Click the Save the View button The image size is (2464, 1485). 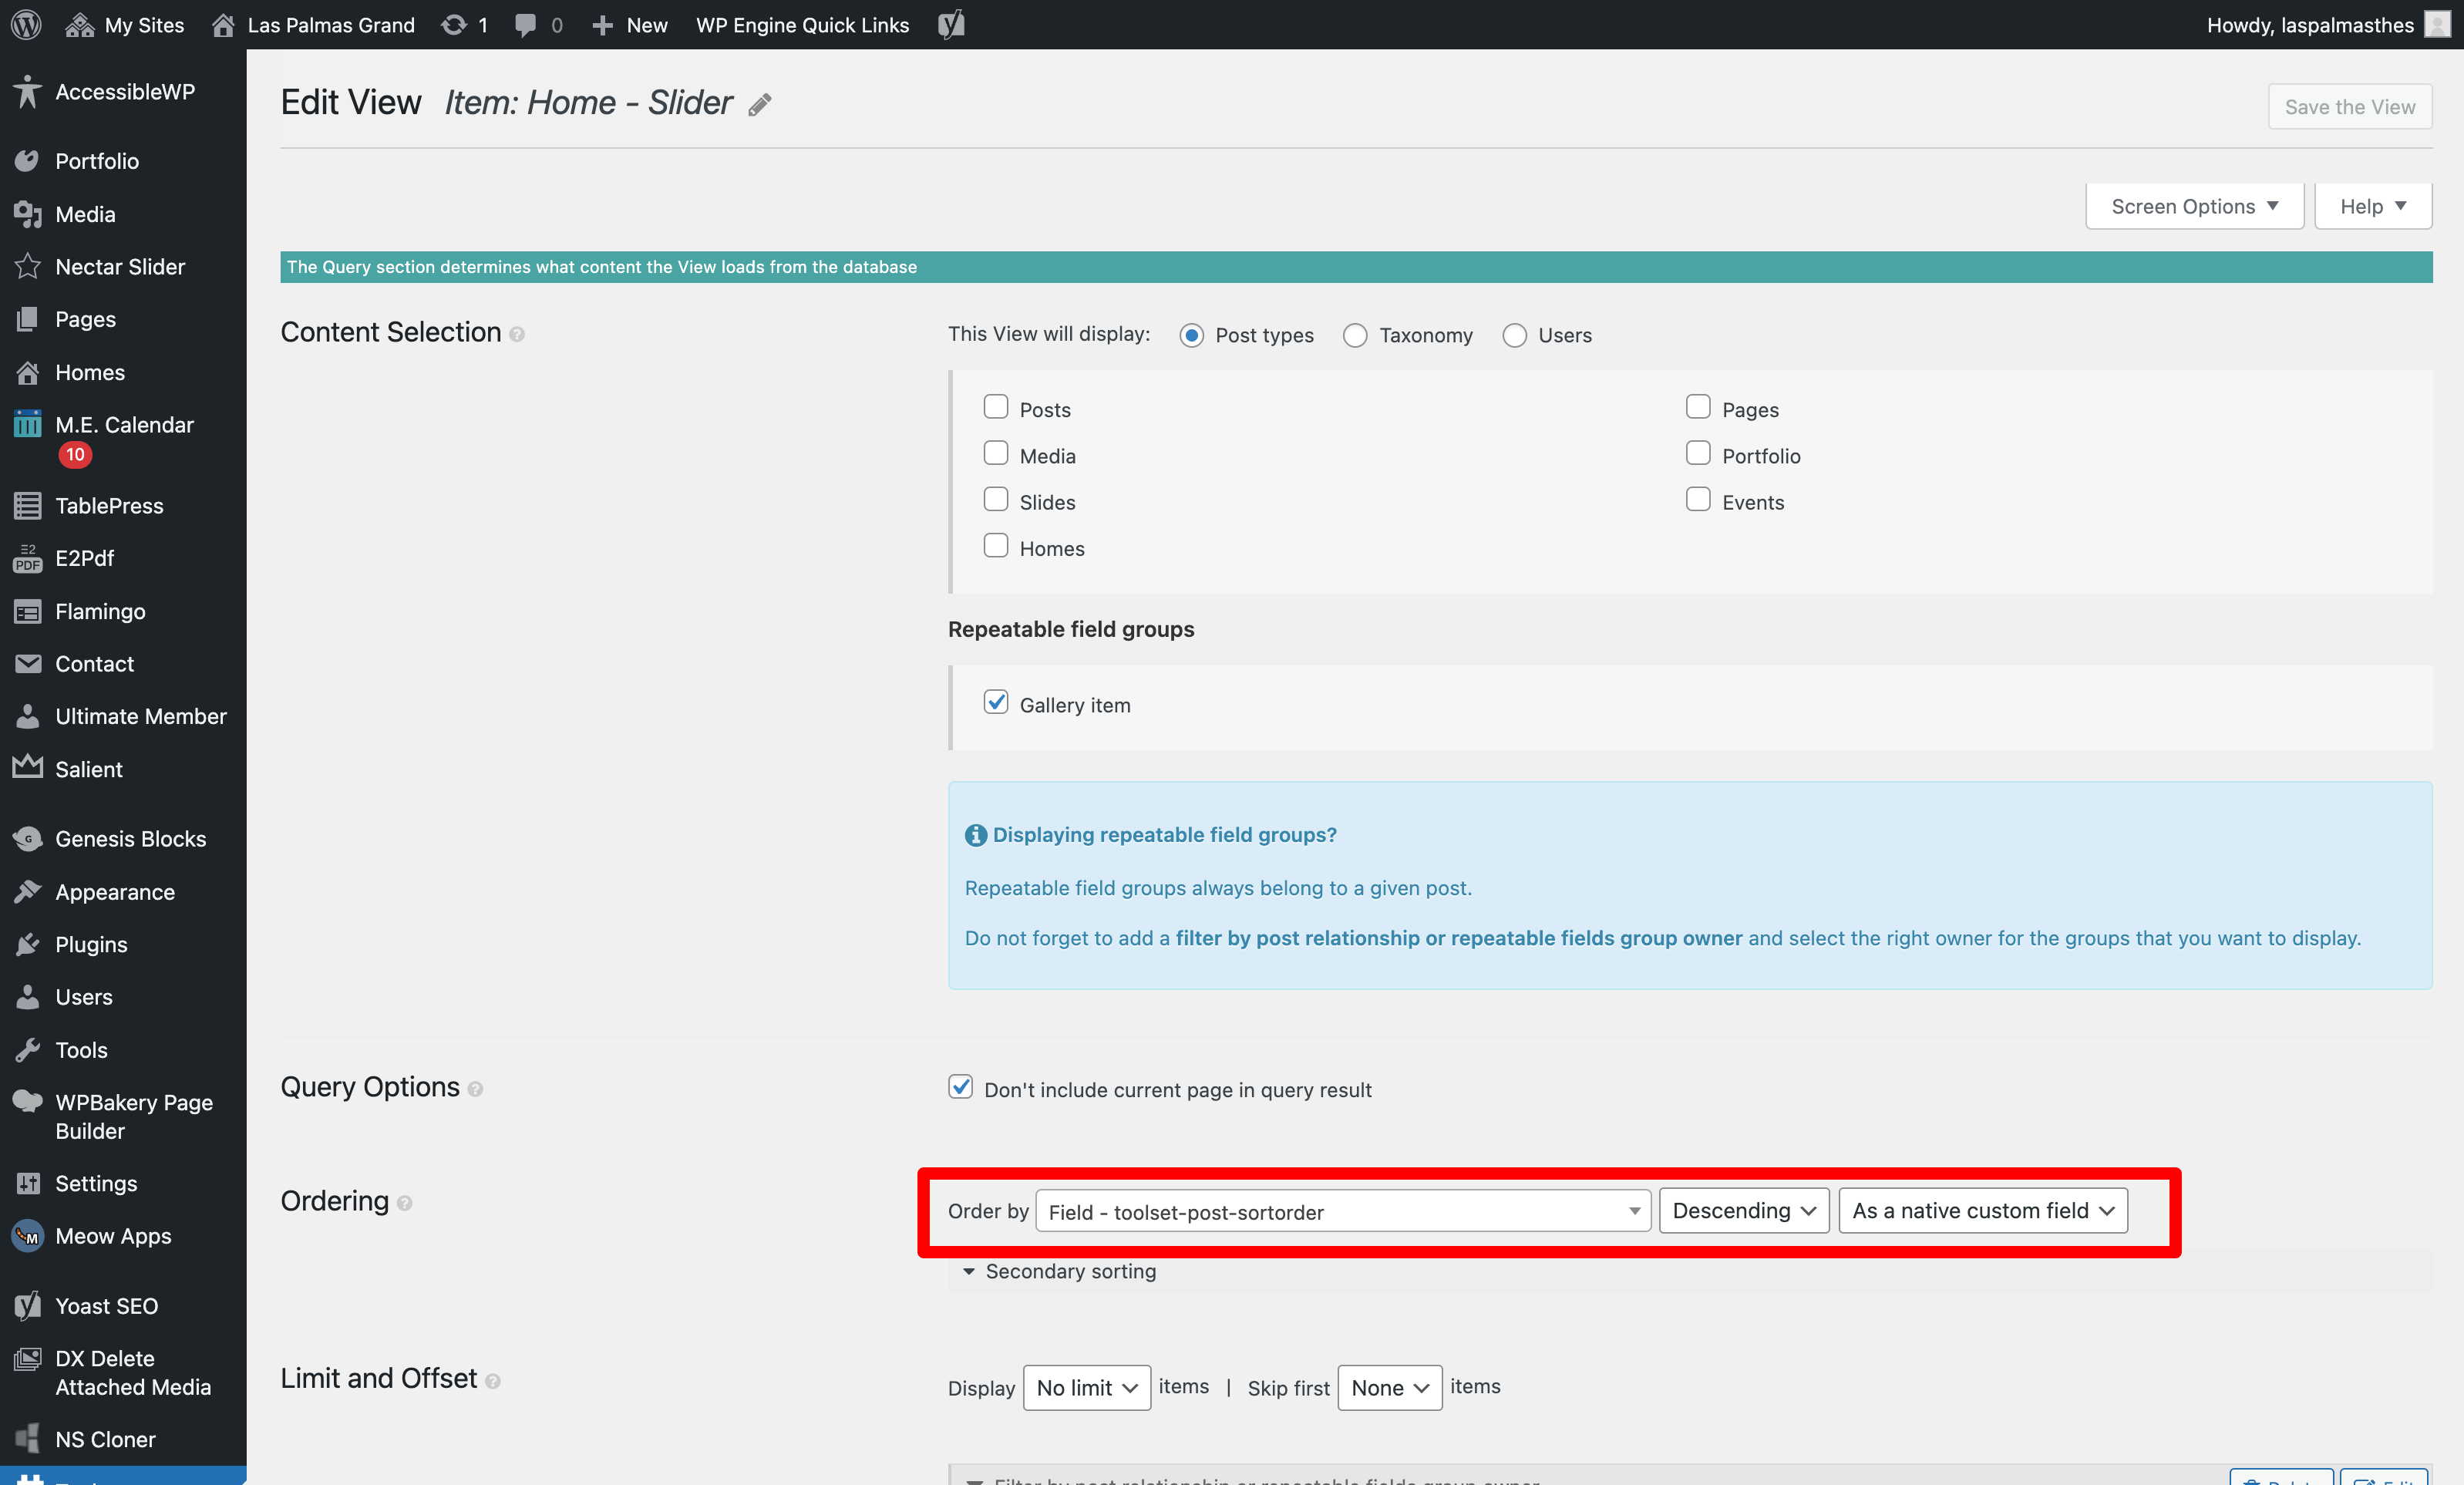click(x=2349, y=106)
